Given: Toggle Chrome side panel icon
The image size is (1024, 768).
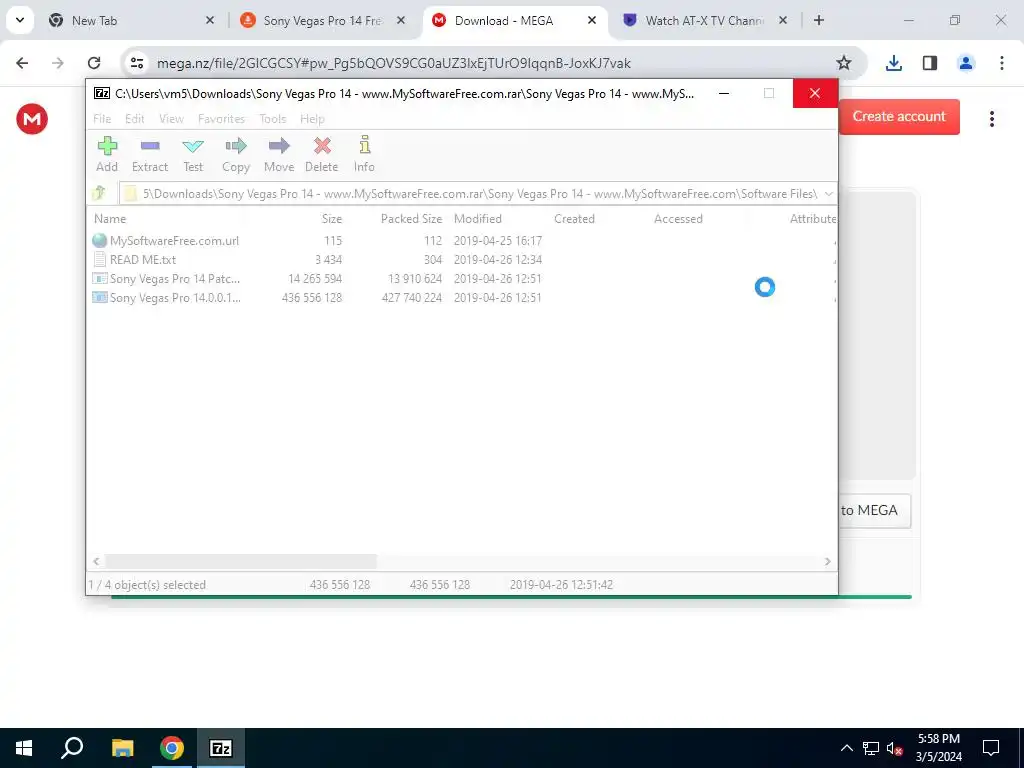Looking at the screenshot, I should tap(929, 63).
